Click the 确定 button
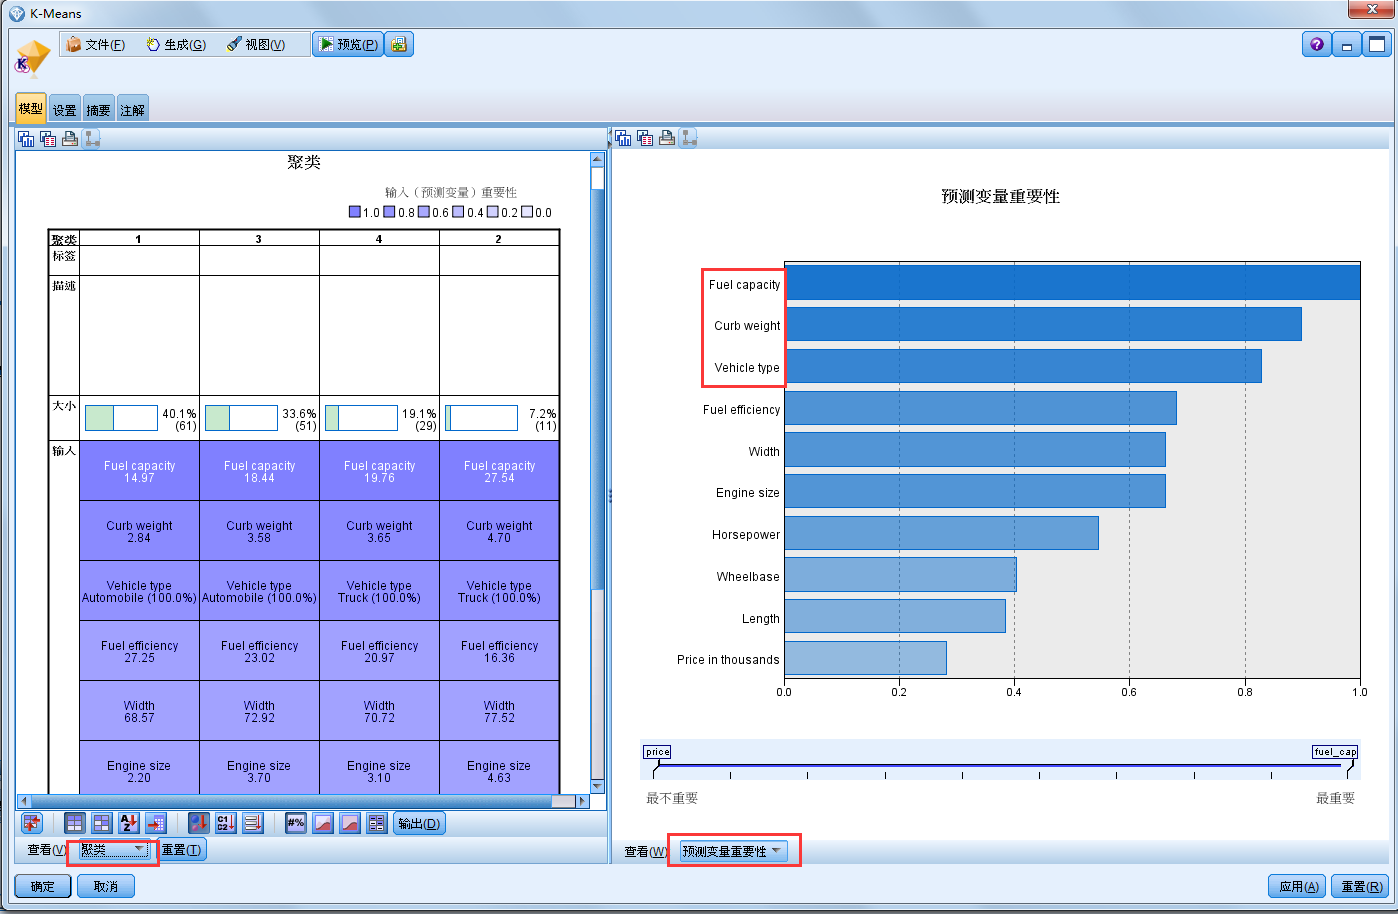Image resolution: width=1398 pixels, height=914 pixels. pos(43,886)
